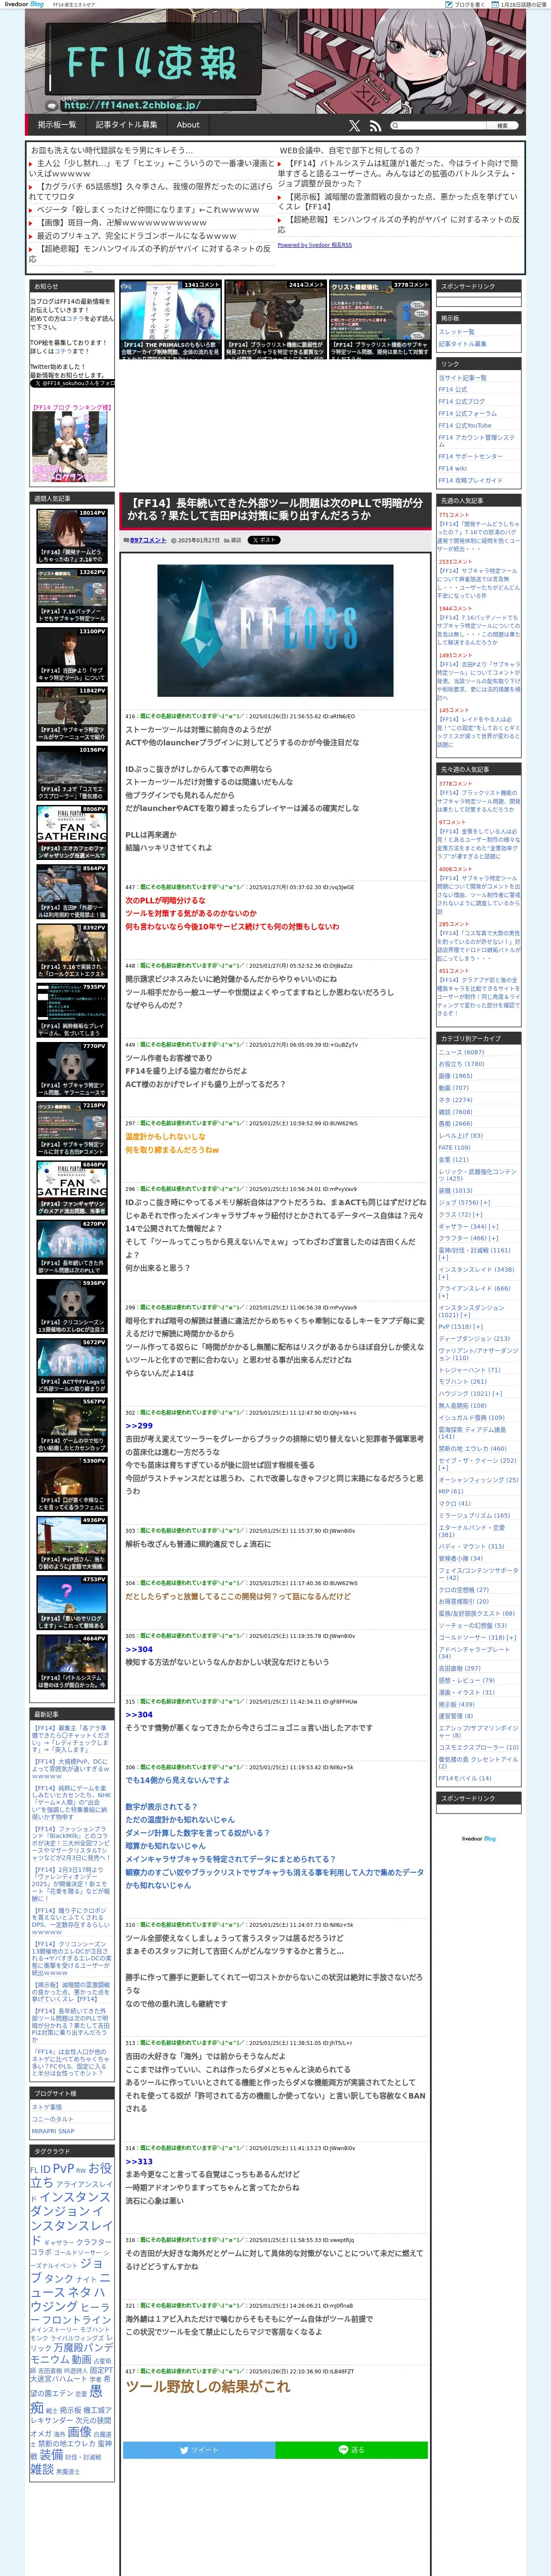Open the weekly popular article thumbnail marked 18014PV
The height and width of the screenshot is (2576, 551).
click(x=72, y=536)
